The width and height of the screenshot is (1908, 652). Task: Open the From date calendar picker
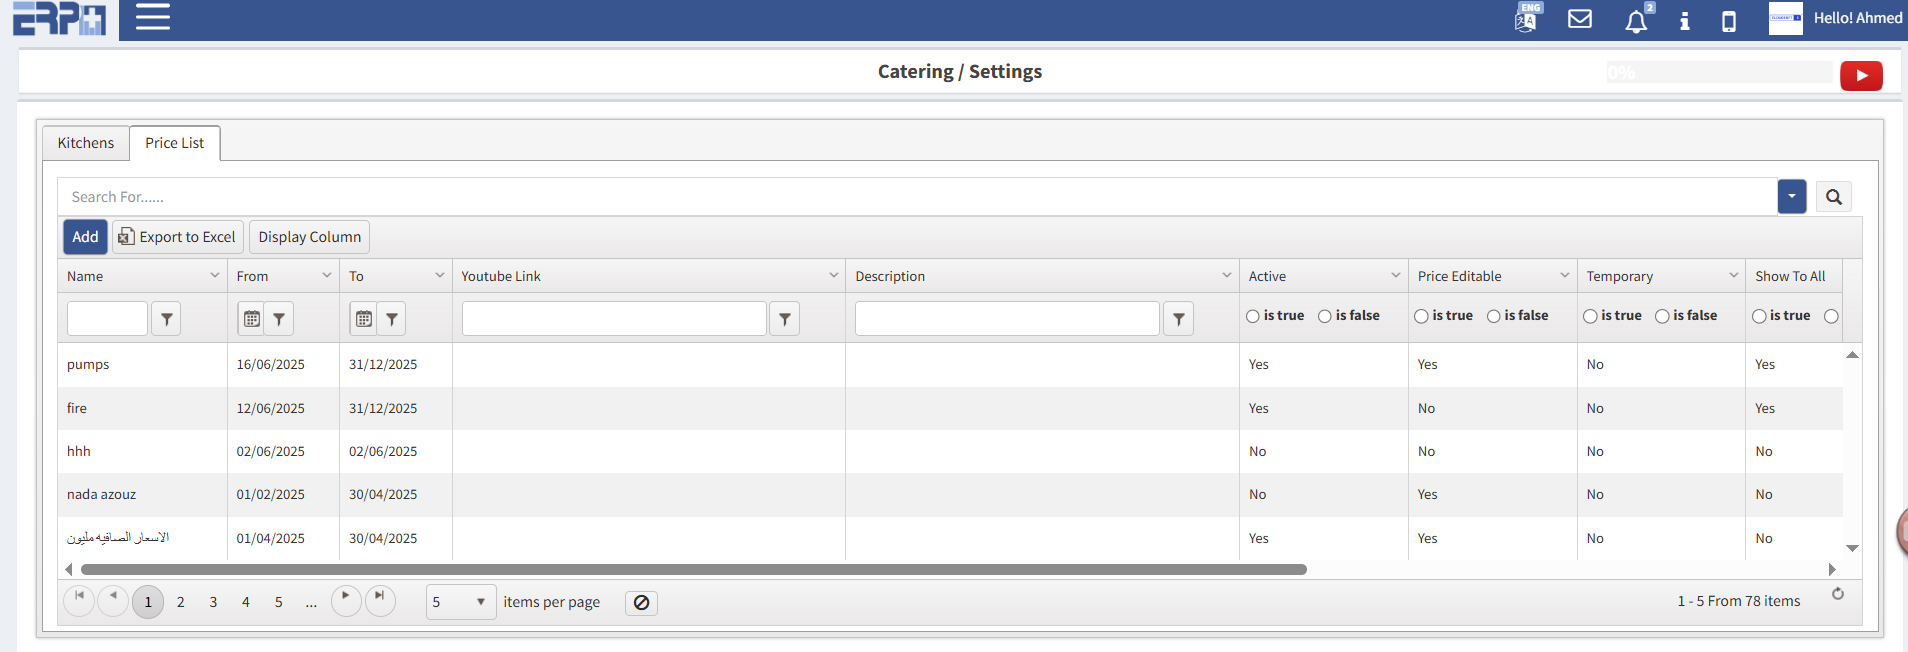point(252,319)
